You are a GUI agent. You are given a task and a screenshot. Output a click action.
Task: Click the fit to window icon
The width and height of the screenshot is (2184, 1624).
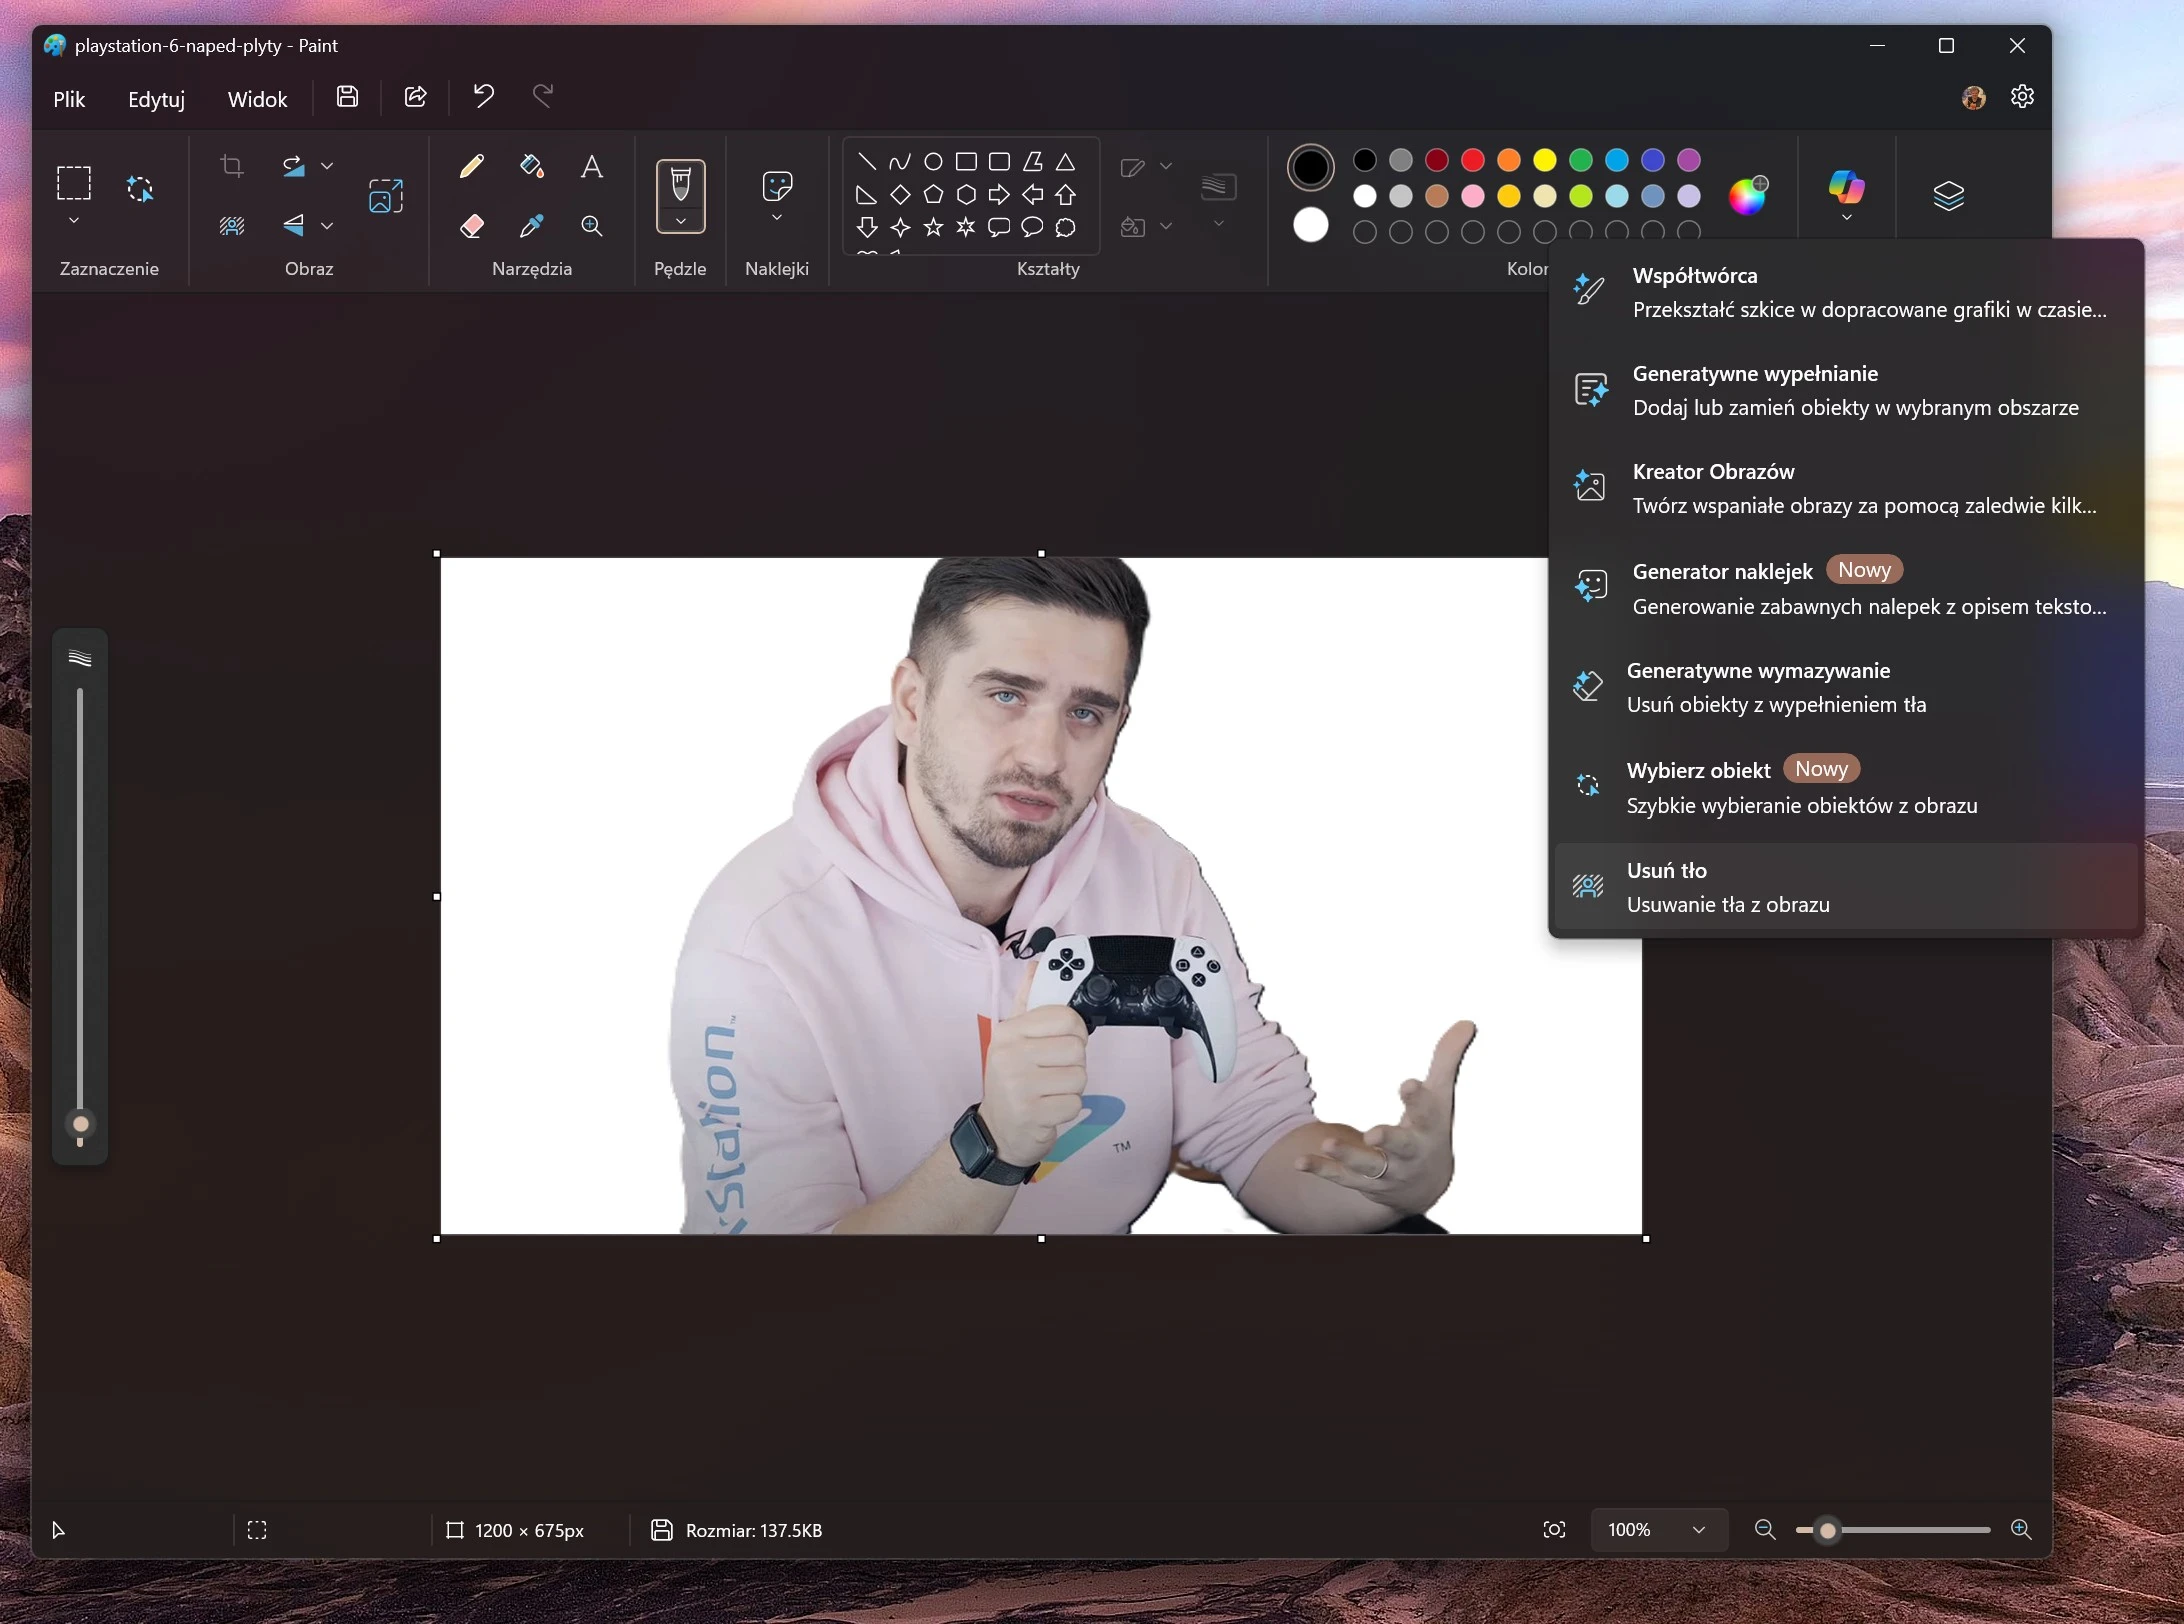tap(1554, 1530)
